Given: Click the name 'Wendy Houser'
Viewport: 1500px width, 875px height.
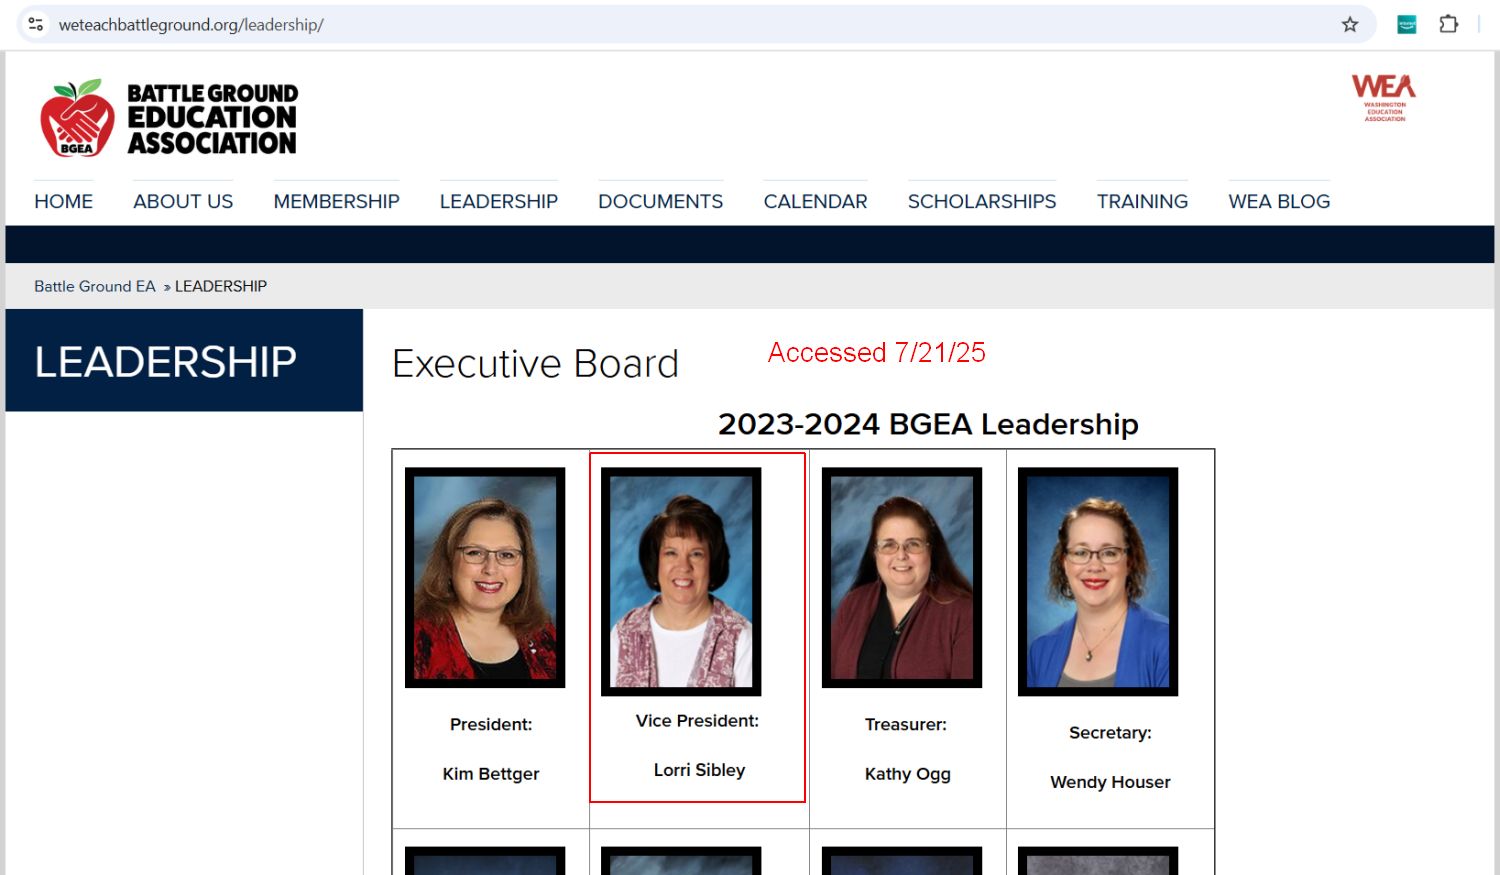Looking at the screenshot, I should (x=1110, y=782).
